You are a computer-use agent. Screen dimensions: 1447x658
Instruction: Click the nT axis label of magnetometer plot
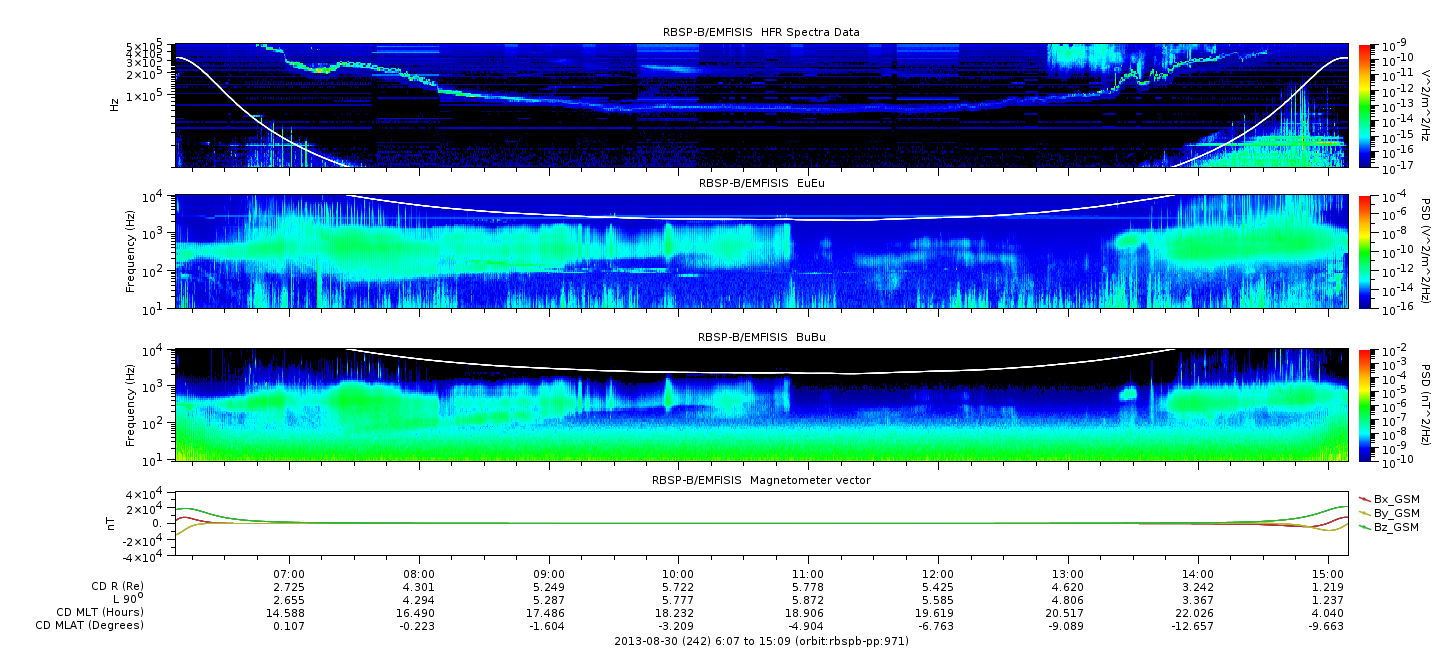pyautogui.click(x=113, y=523)
